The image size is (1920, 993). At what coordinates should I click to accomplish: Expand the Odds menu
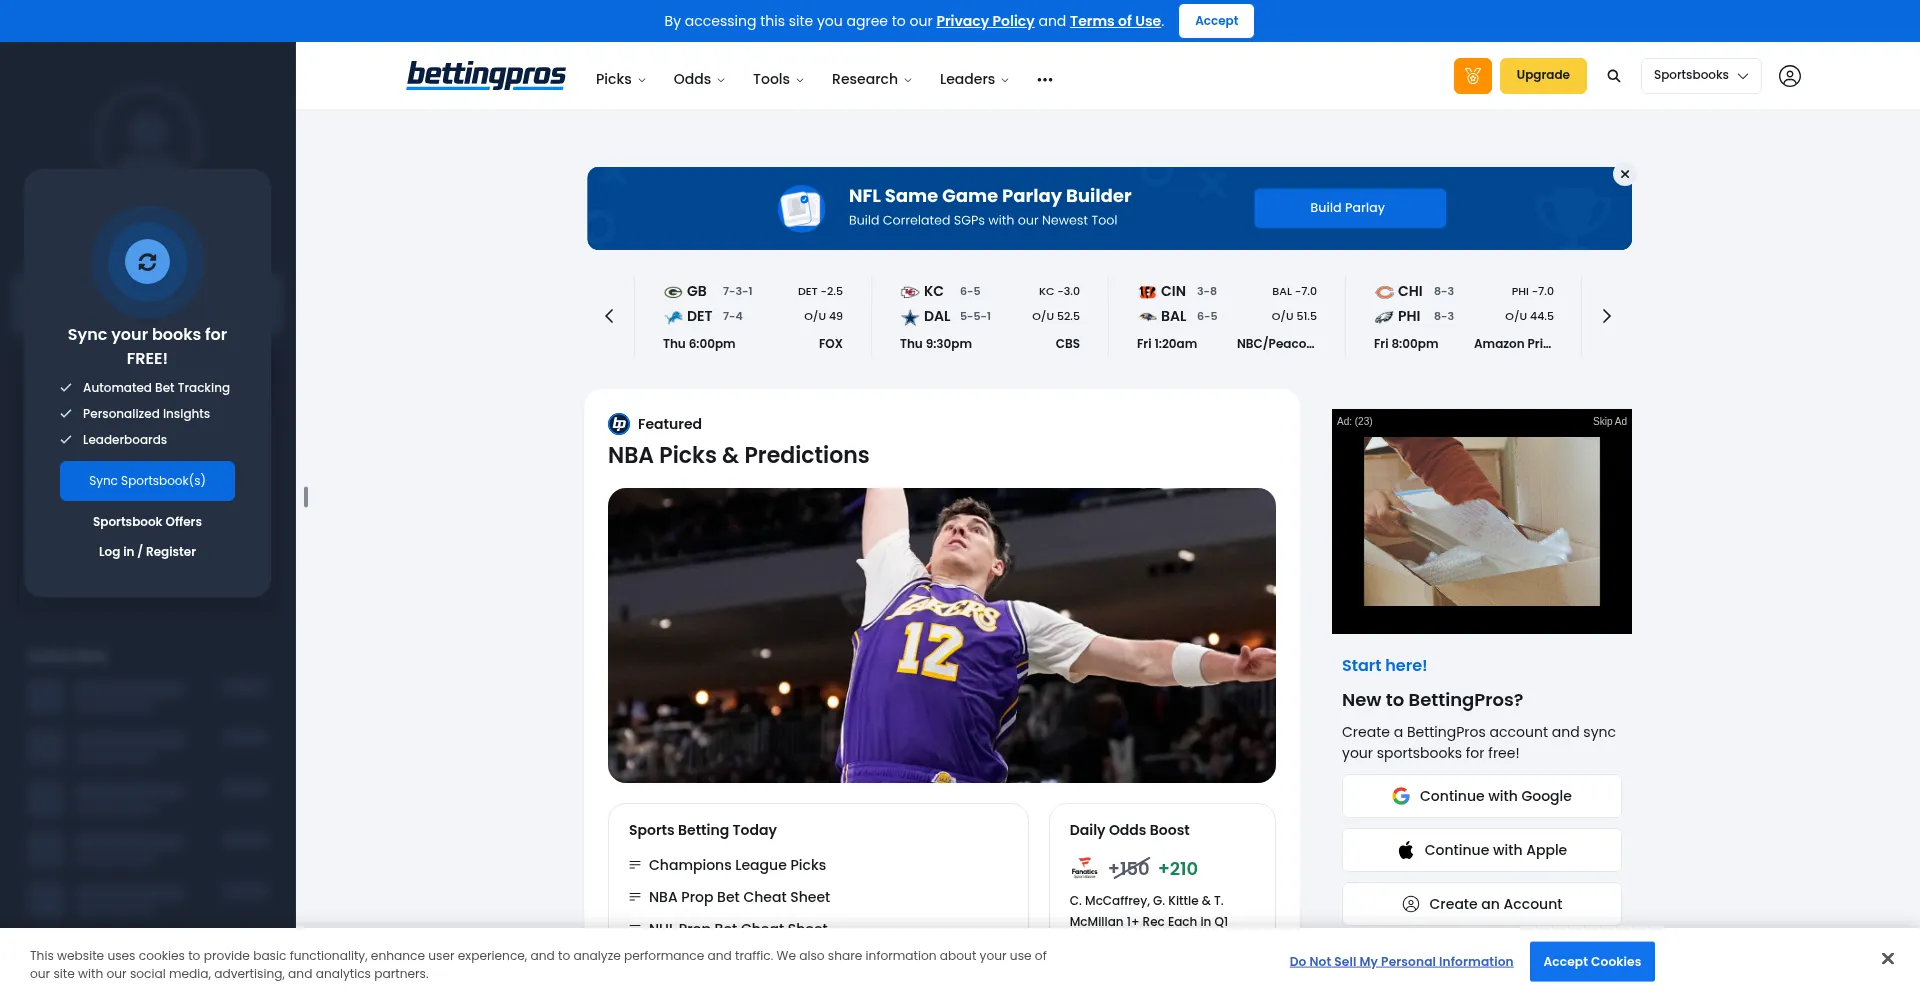(698, 80)
